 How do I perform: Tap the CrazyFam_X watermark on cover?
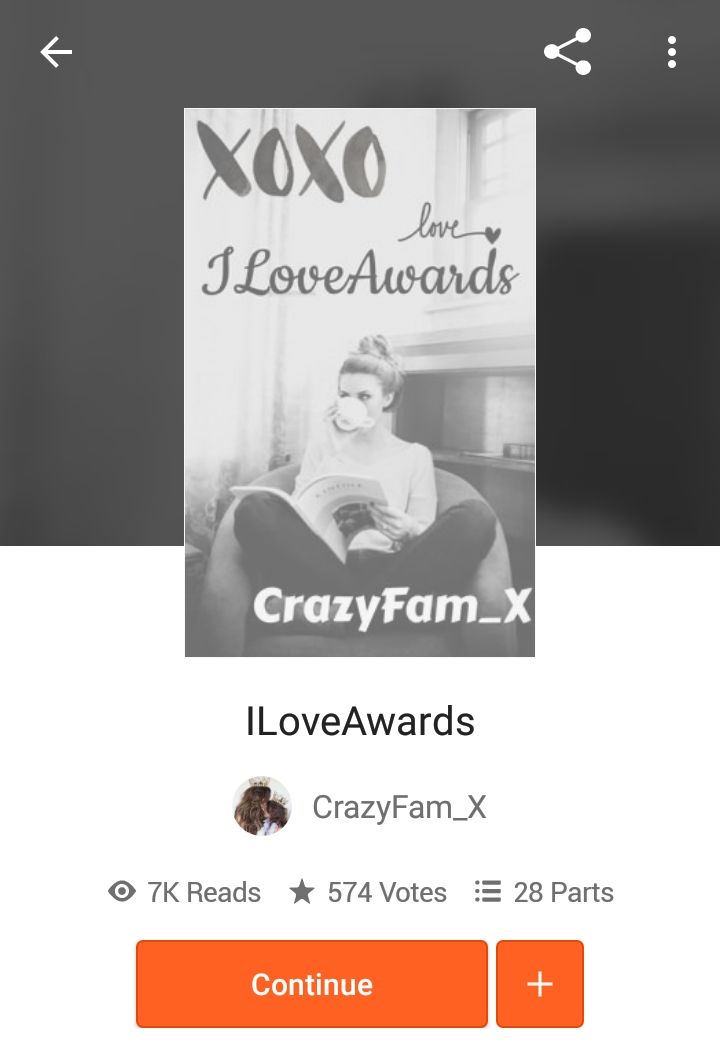pyautogui.click(x=392, y=606)
